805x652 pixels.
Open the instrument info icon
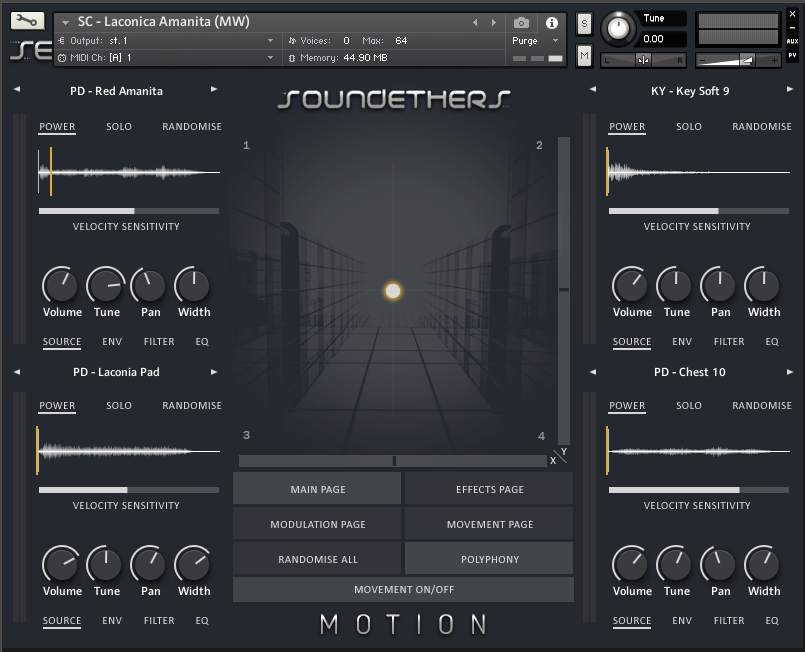[552, 23]
